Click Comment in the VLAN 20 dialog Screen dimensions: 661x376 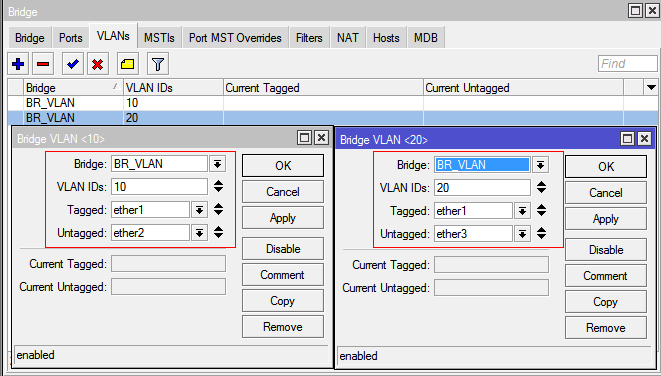[x=606, y=276]
